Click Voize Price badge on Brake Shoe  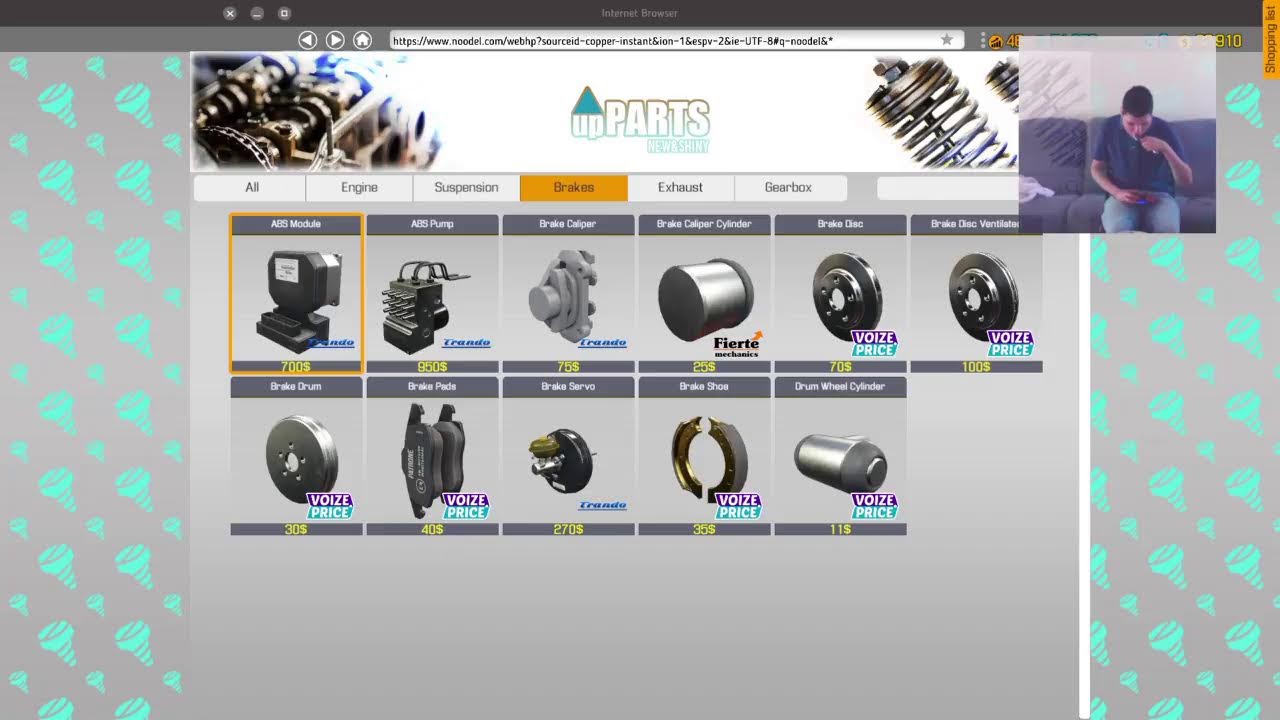pos(738,506)
